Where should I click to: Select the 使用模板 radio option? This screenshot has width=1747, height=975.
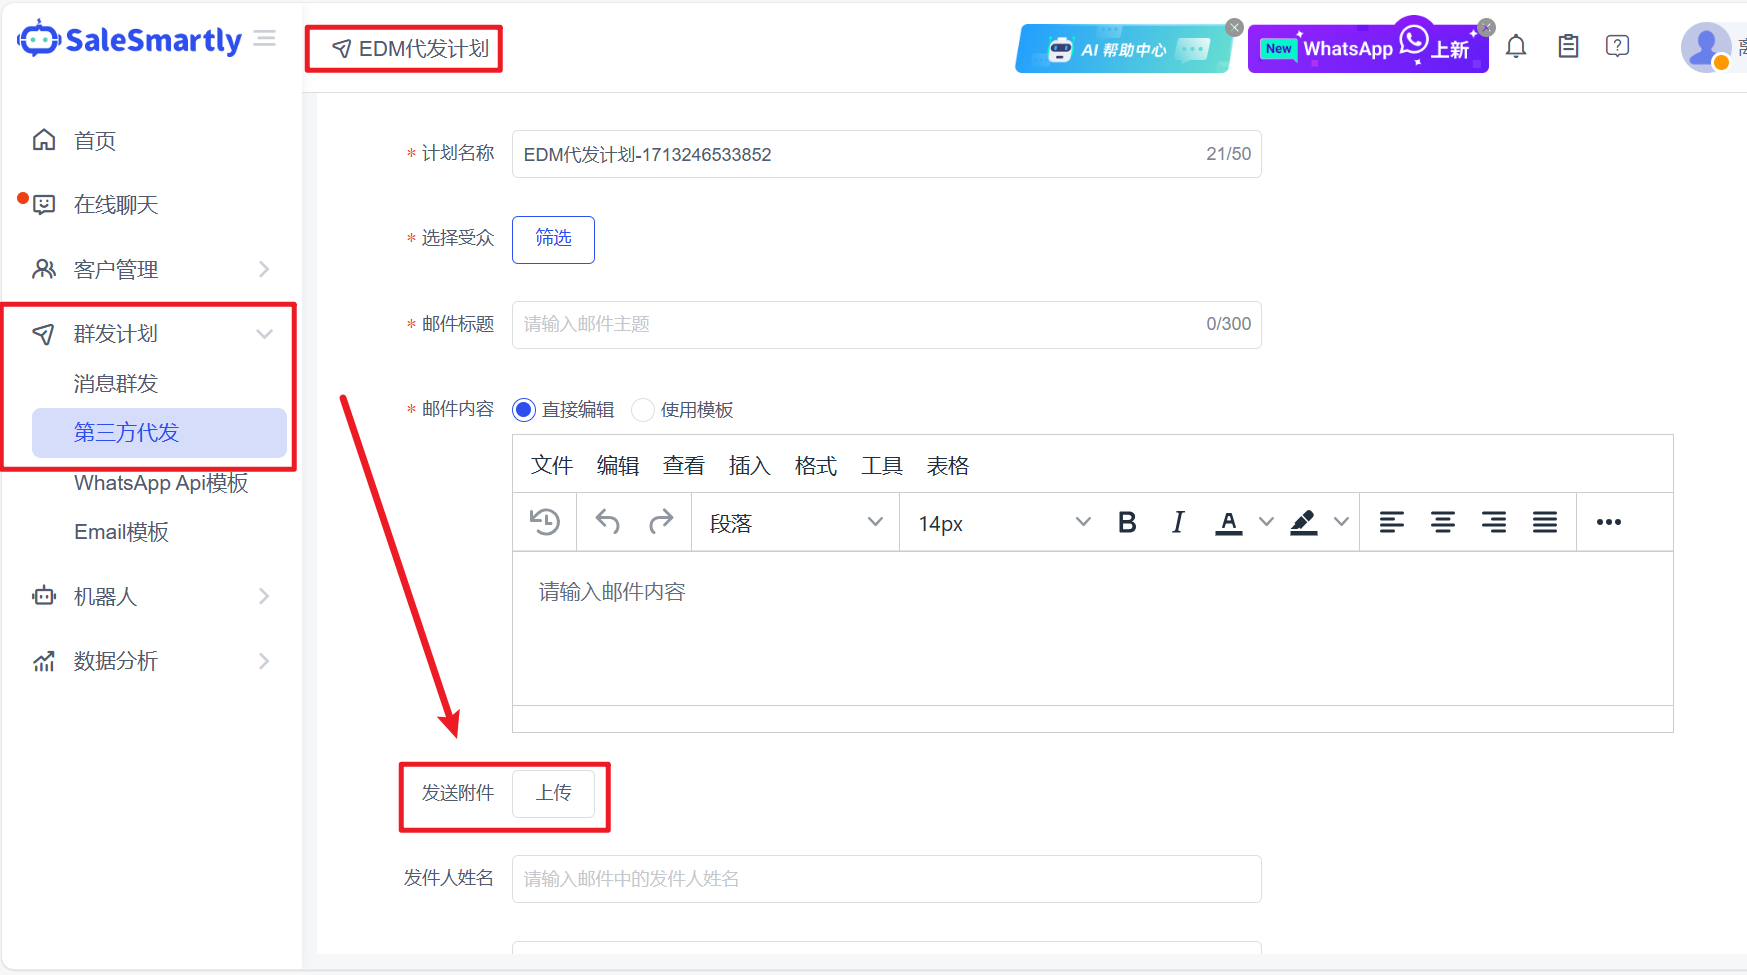643,410
